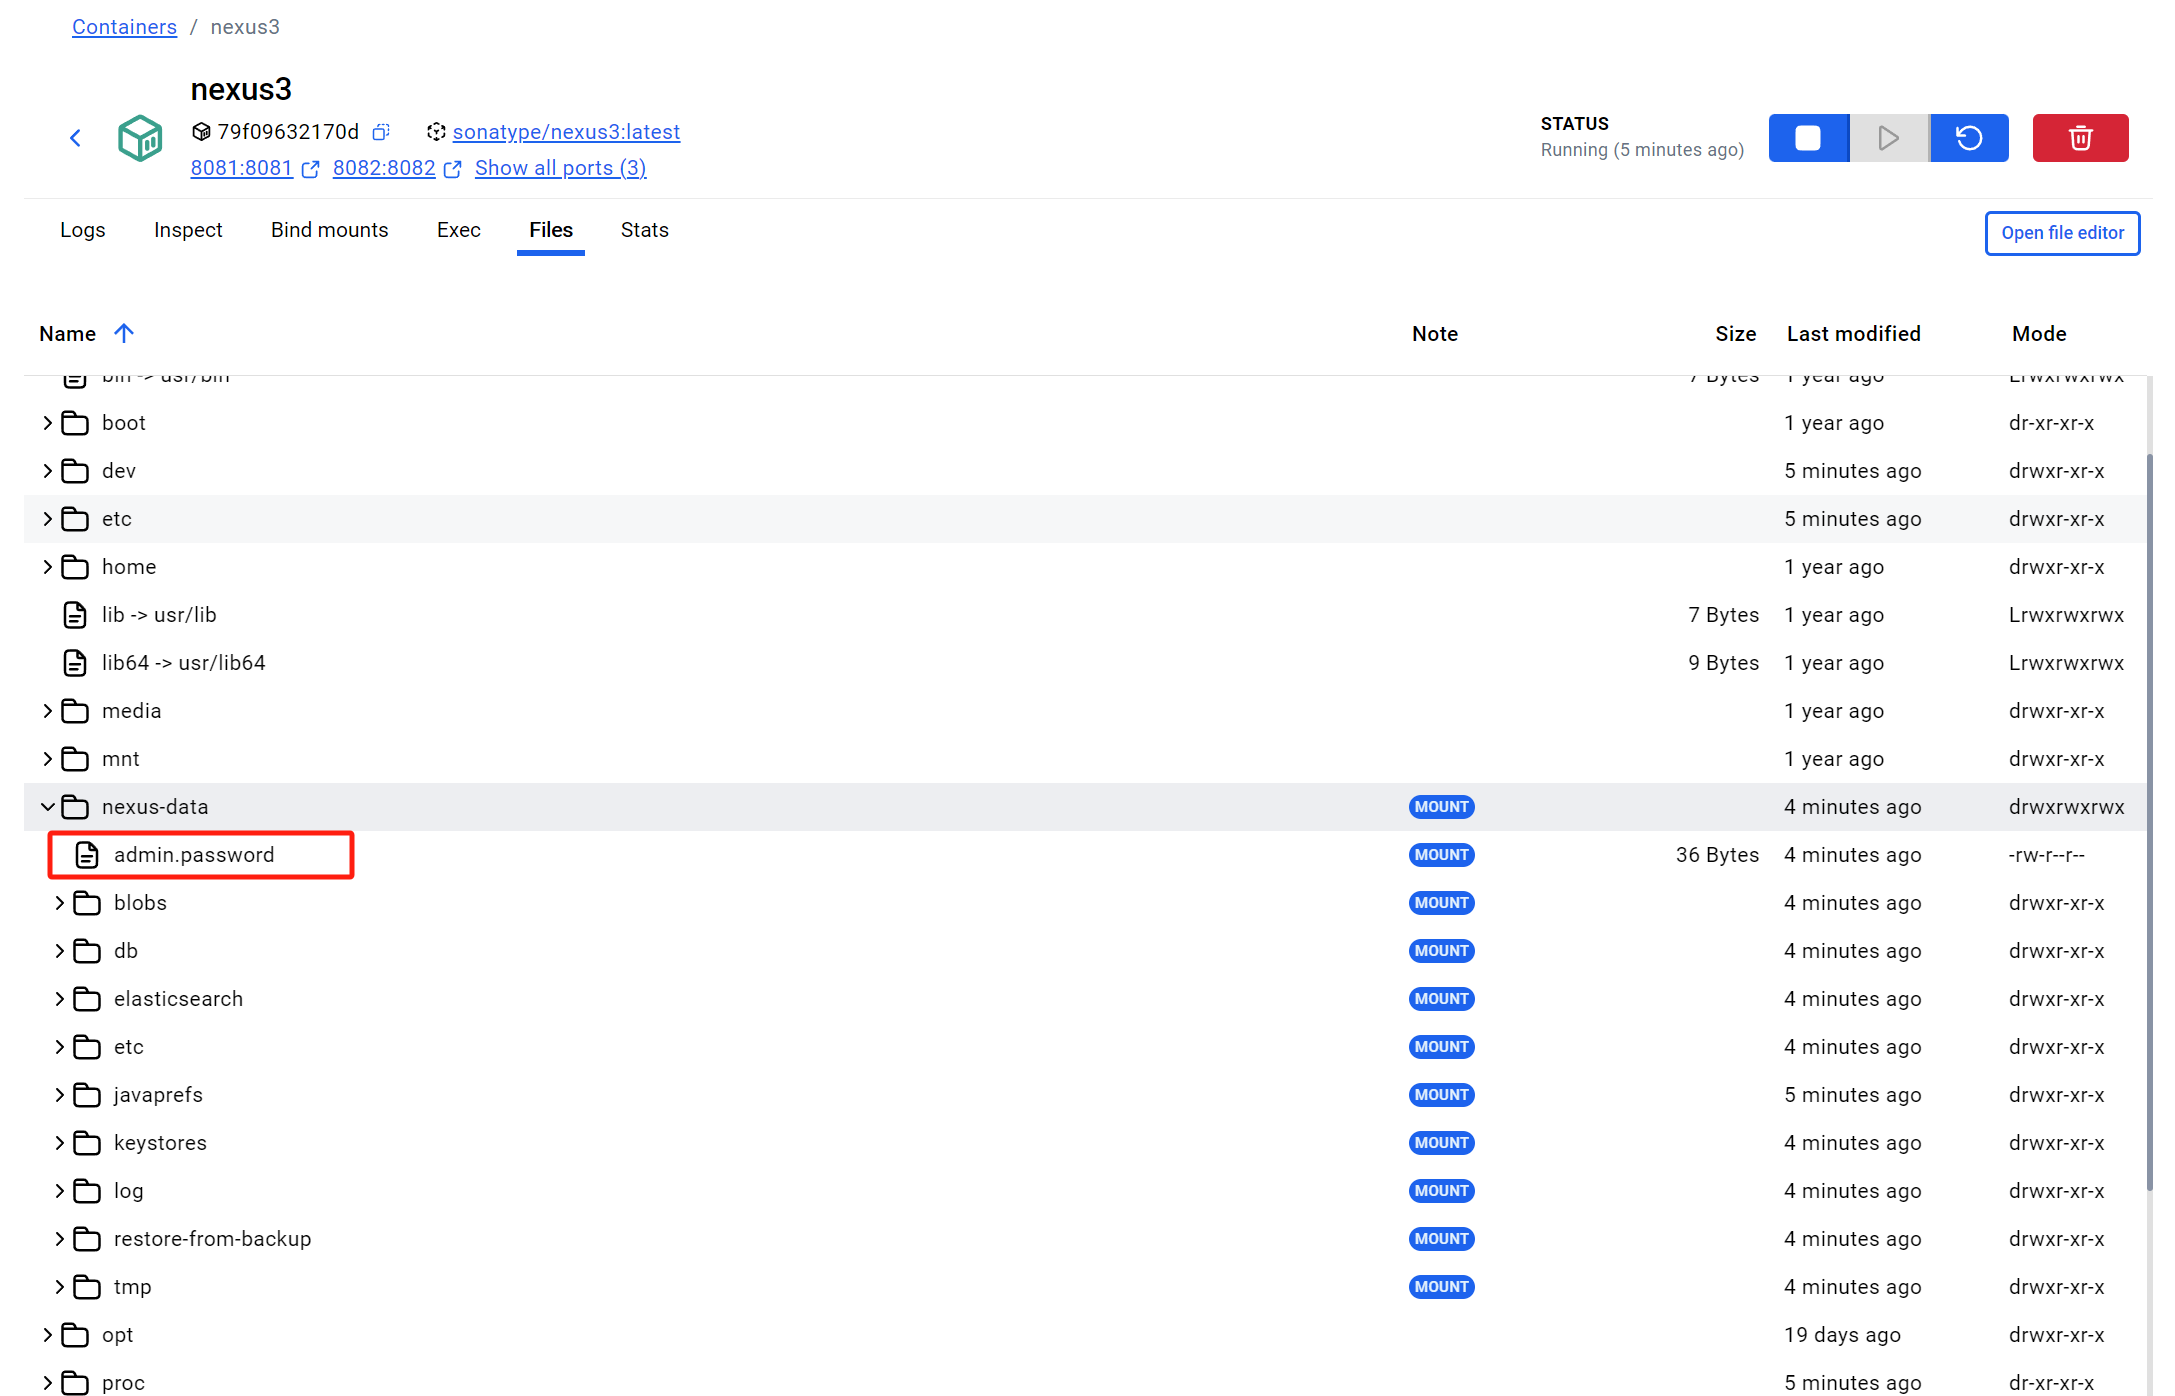Collapse the nexus-data folder
The image size is (2175, 1396).
coord(47,807)
